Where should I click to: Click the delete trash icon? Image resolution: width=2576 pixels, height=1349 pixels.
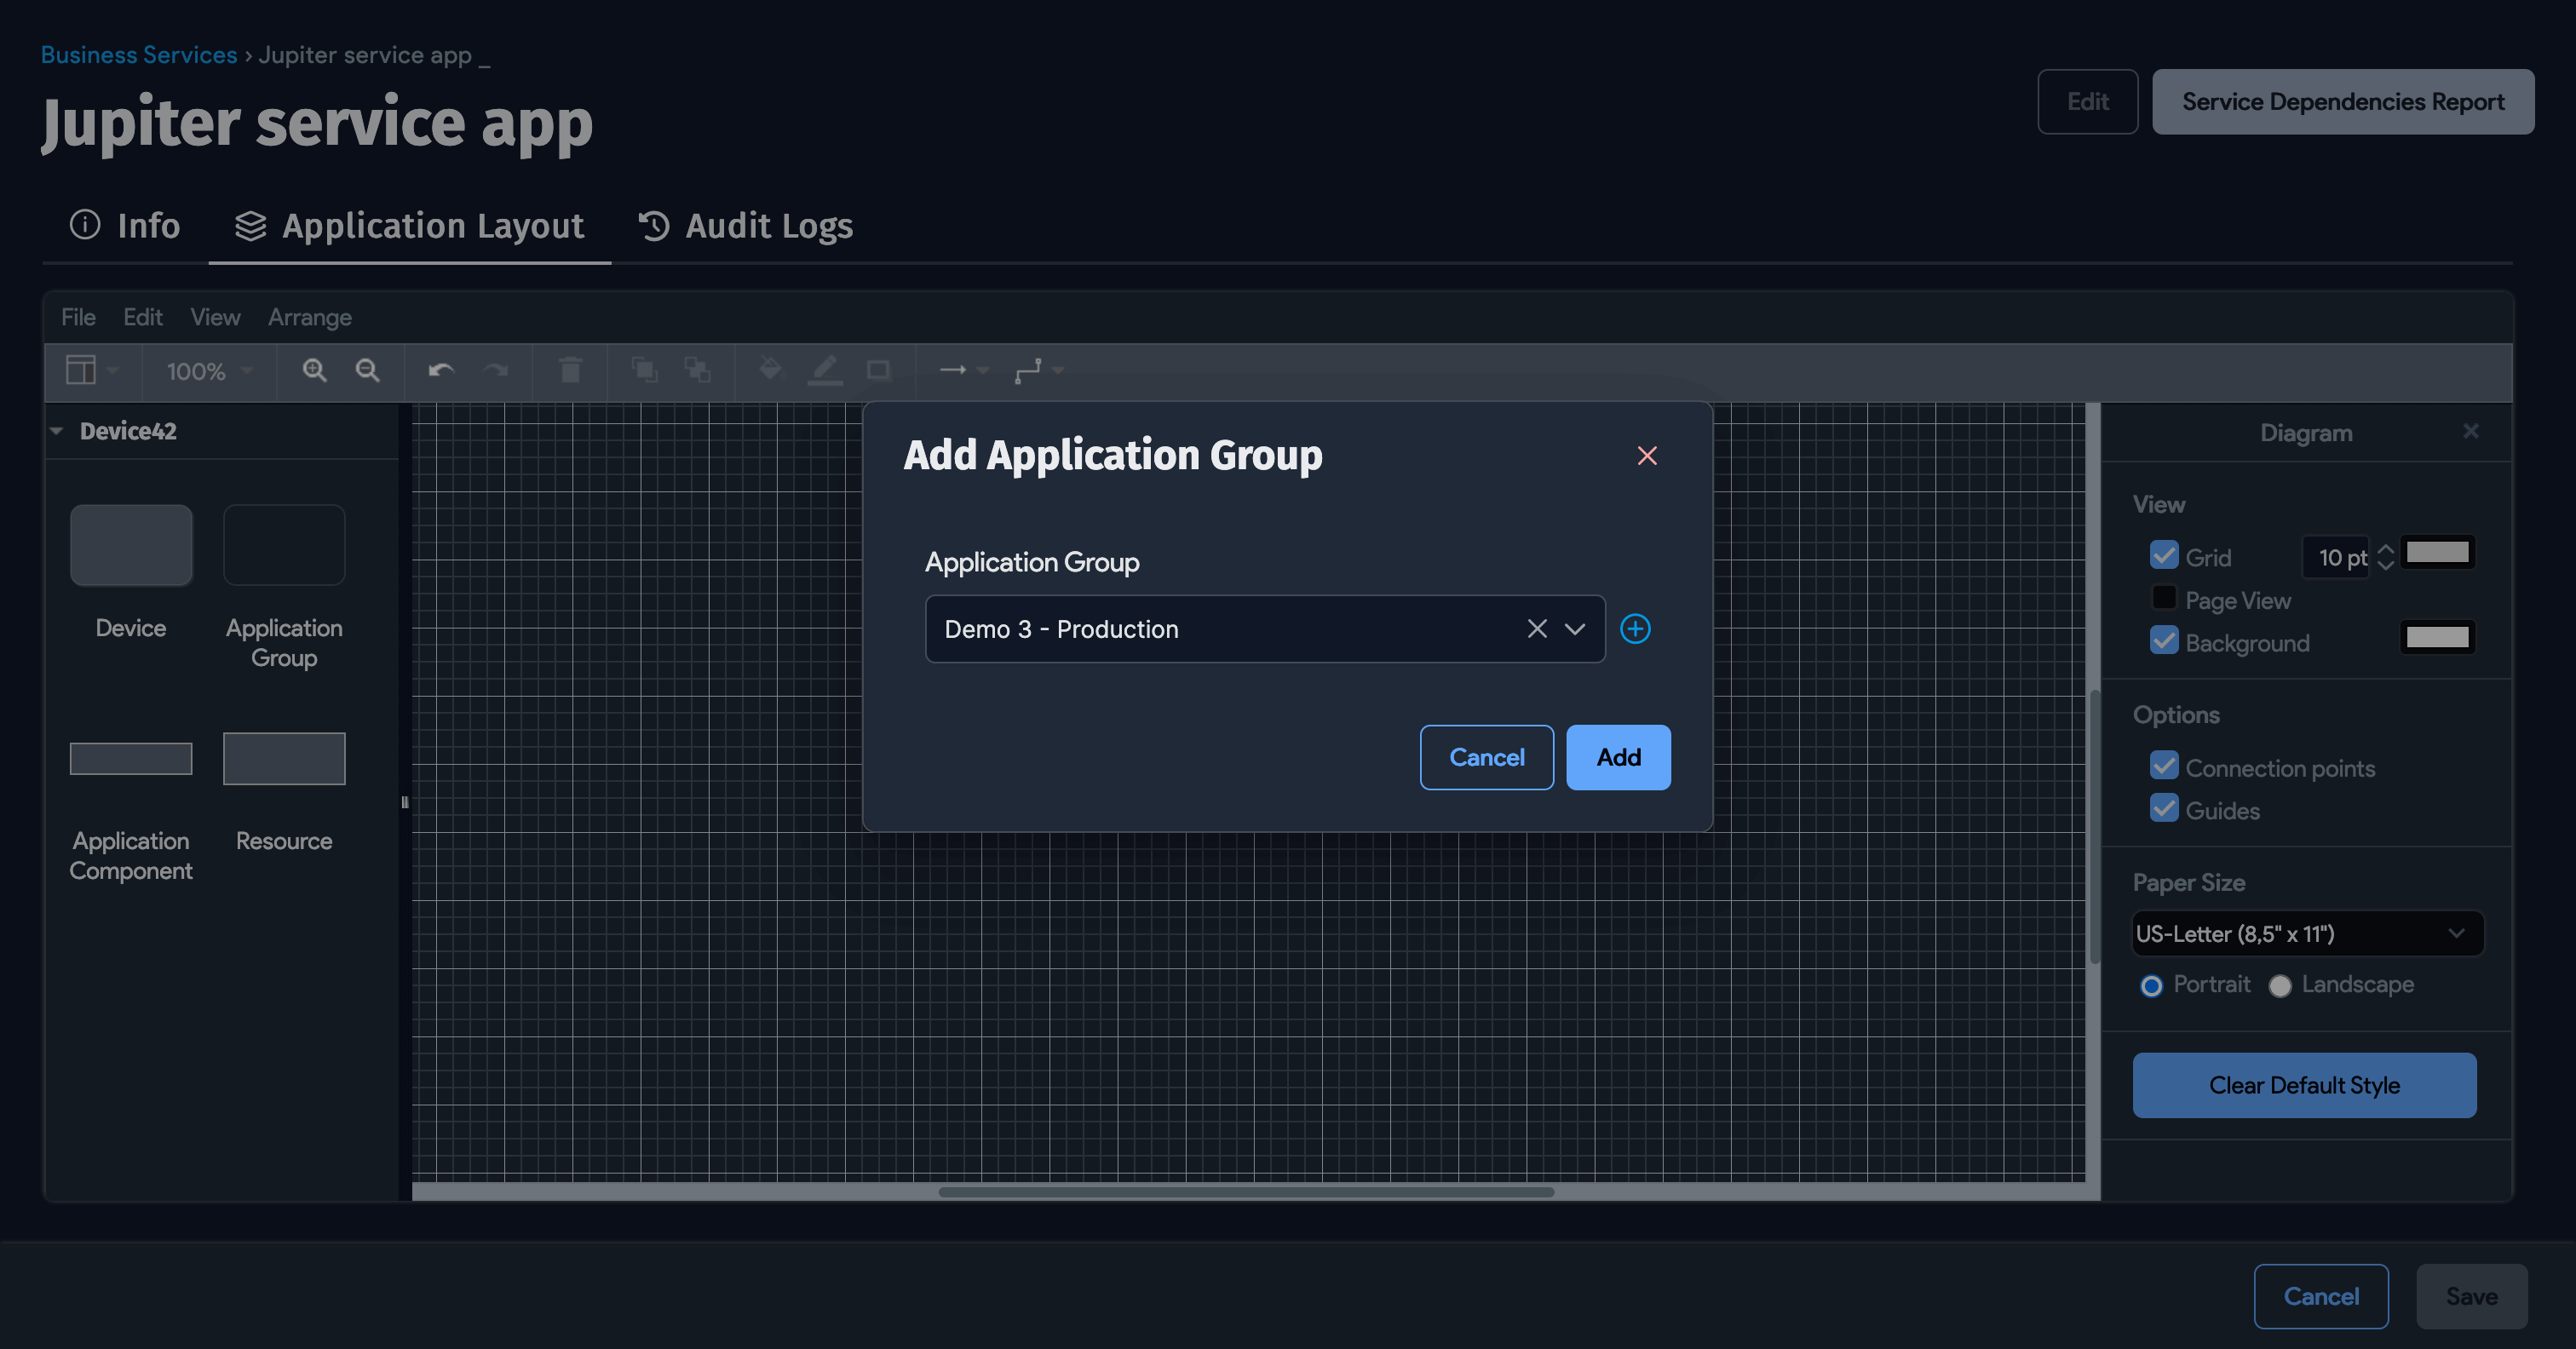[x=570, y=371]
